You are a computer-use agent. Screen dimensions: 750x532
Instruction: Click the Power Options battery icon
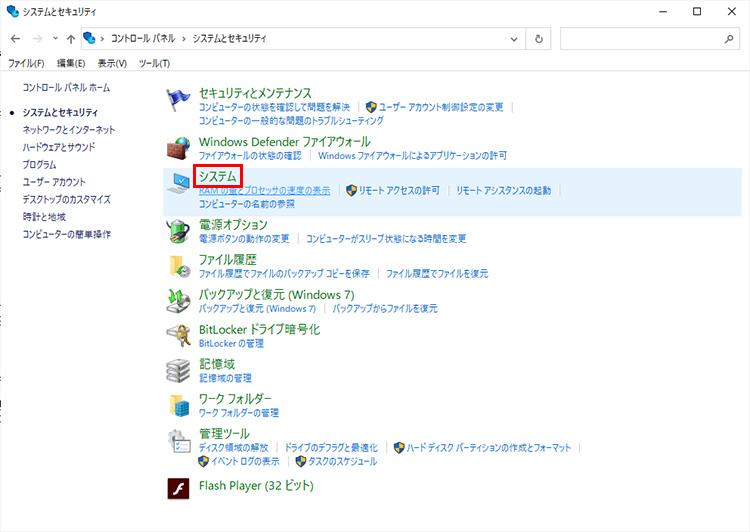[178, 231]
